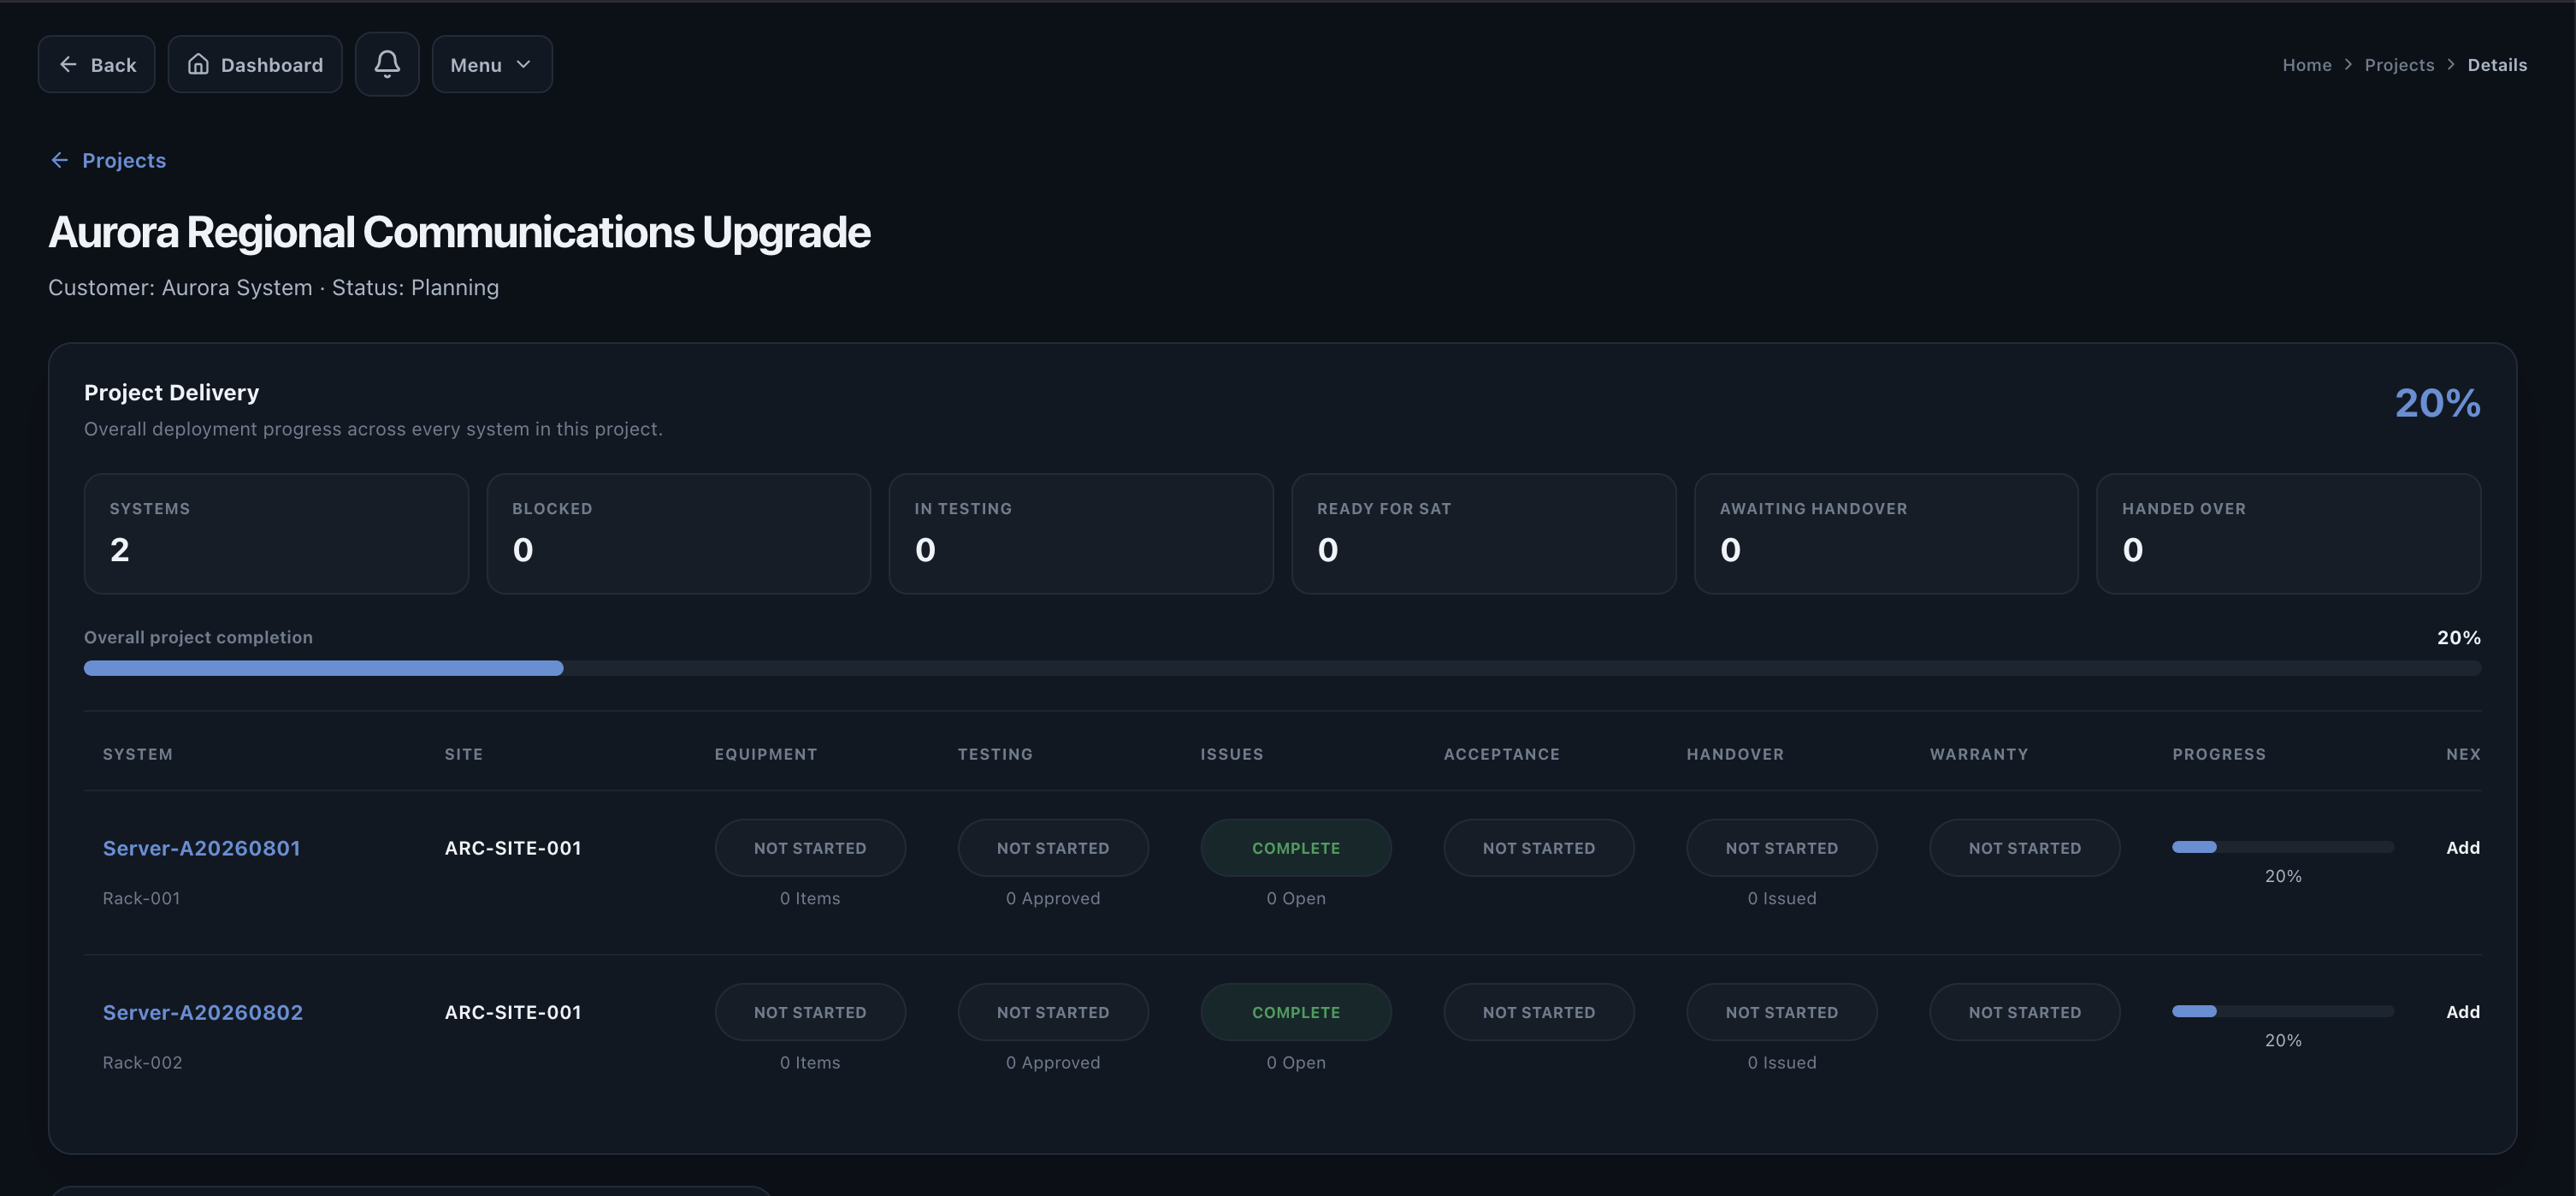2576x1196 pixels.
Task: Click the 0 Open text for Server-A20260801
Action: click(x=1296, y=898)
